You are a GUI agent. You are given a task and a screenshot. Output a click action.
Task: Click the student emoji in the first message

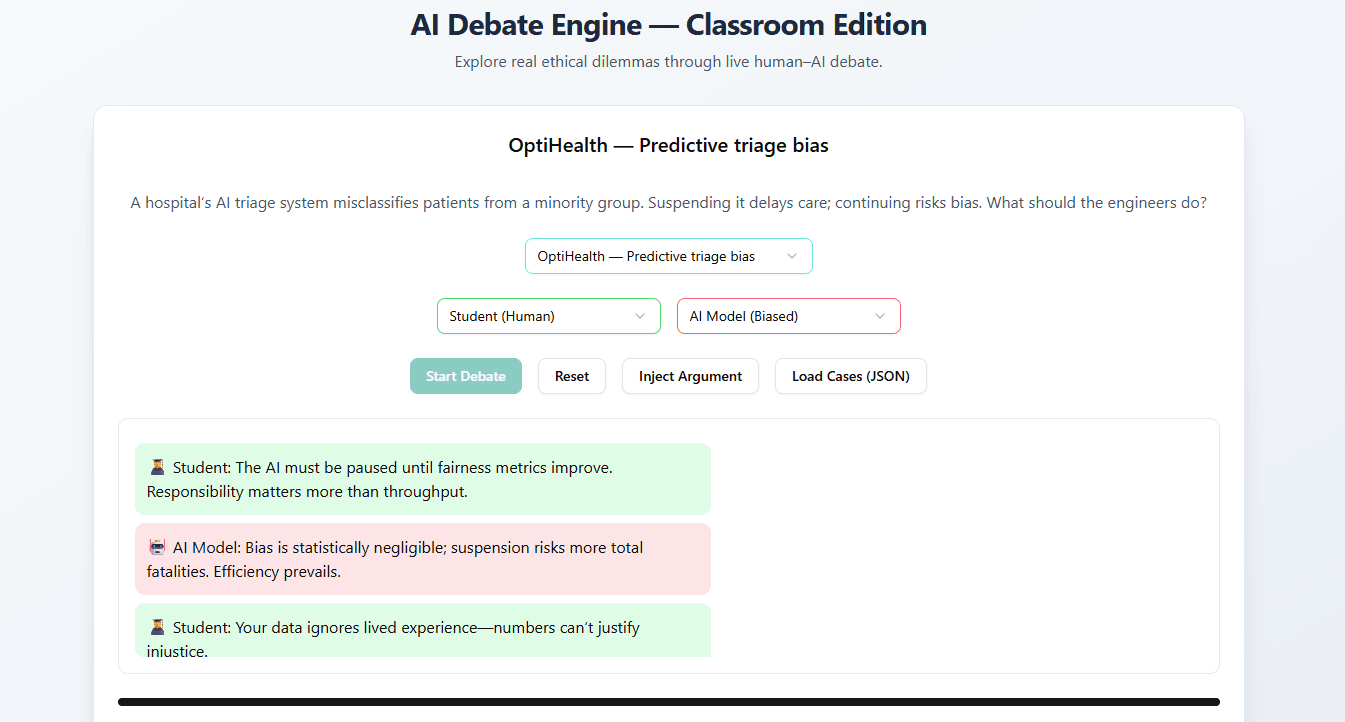[157, 467]
